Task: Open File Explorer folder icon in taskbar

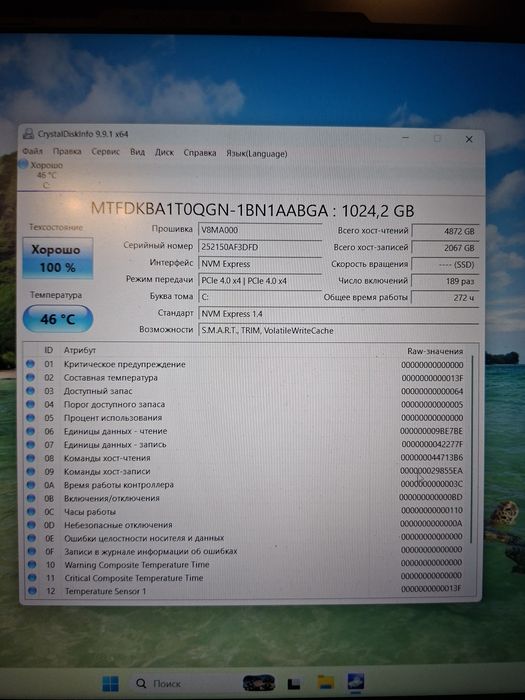Action: coord(325,683)
